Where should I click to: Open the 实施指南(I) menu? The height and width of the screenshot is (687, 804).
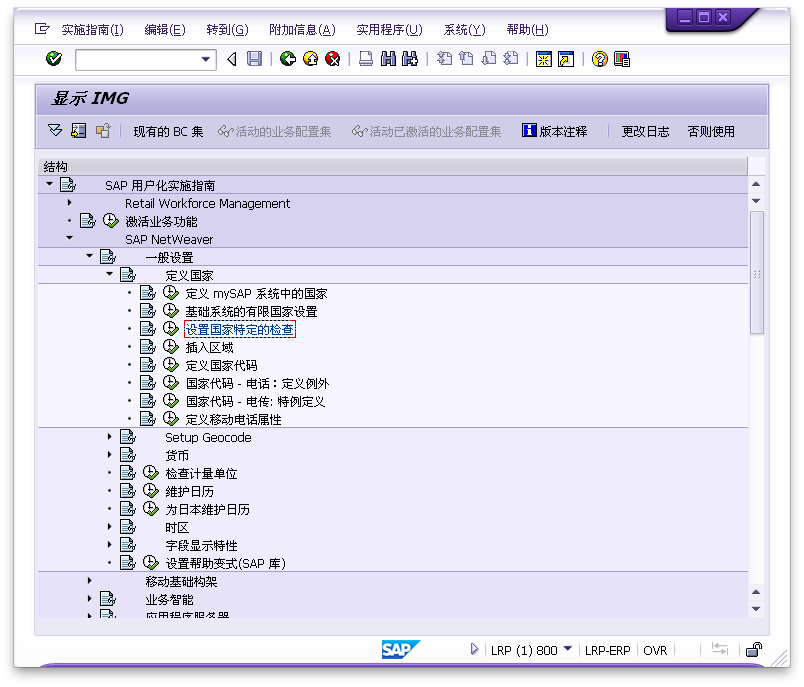click(x=92, y=30)
